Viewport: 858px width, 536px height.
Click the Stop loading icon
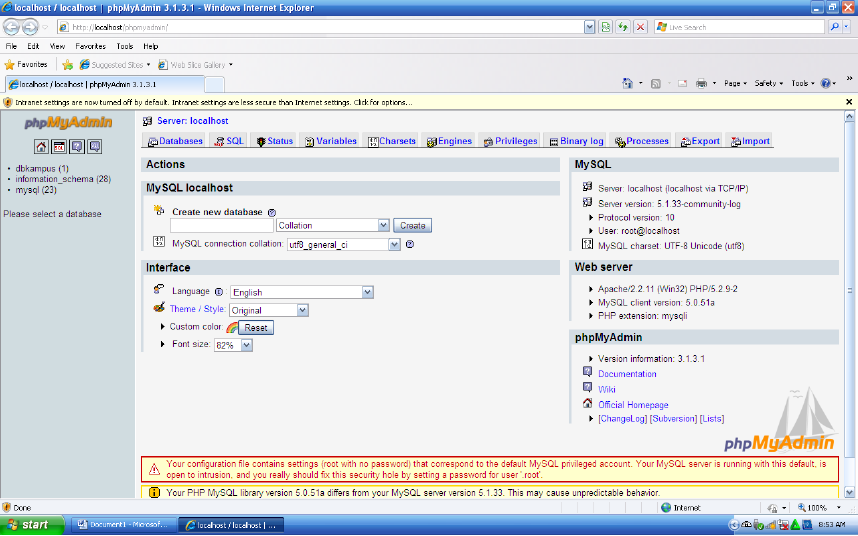[x=641, y=26]
